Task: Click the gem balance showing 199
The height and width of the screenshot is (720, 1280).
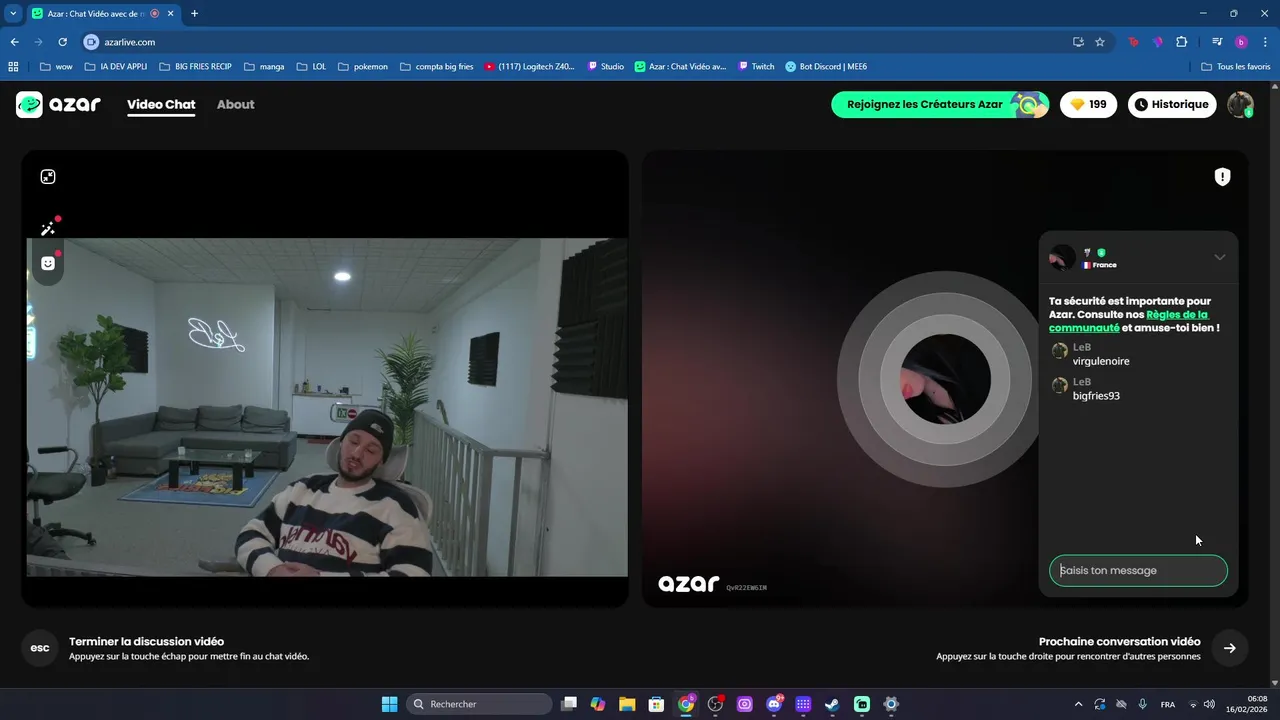Action: [1088, 104]
